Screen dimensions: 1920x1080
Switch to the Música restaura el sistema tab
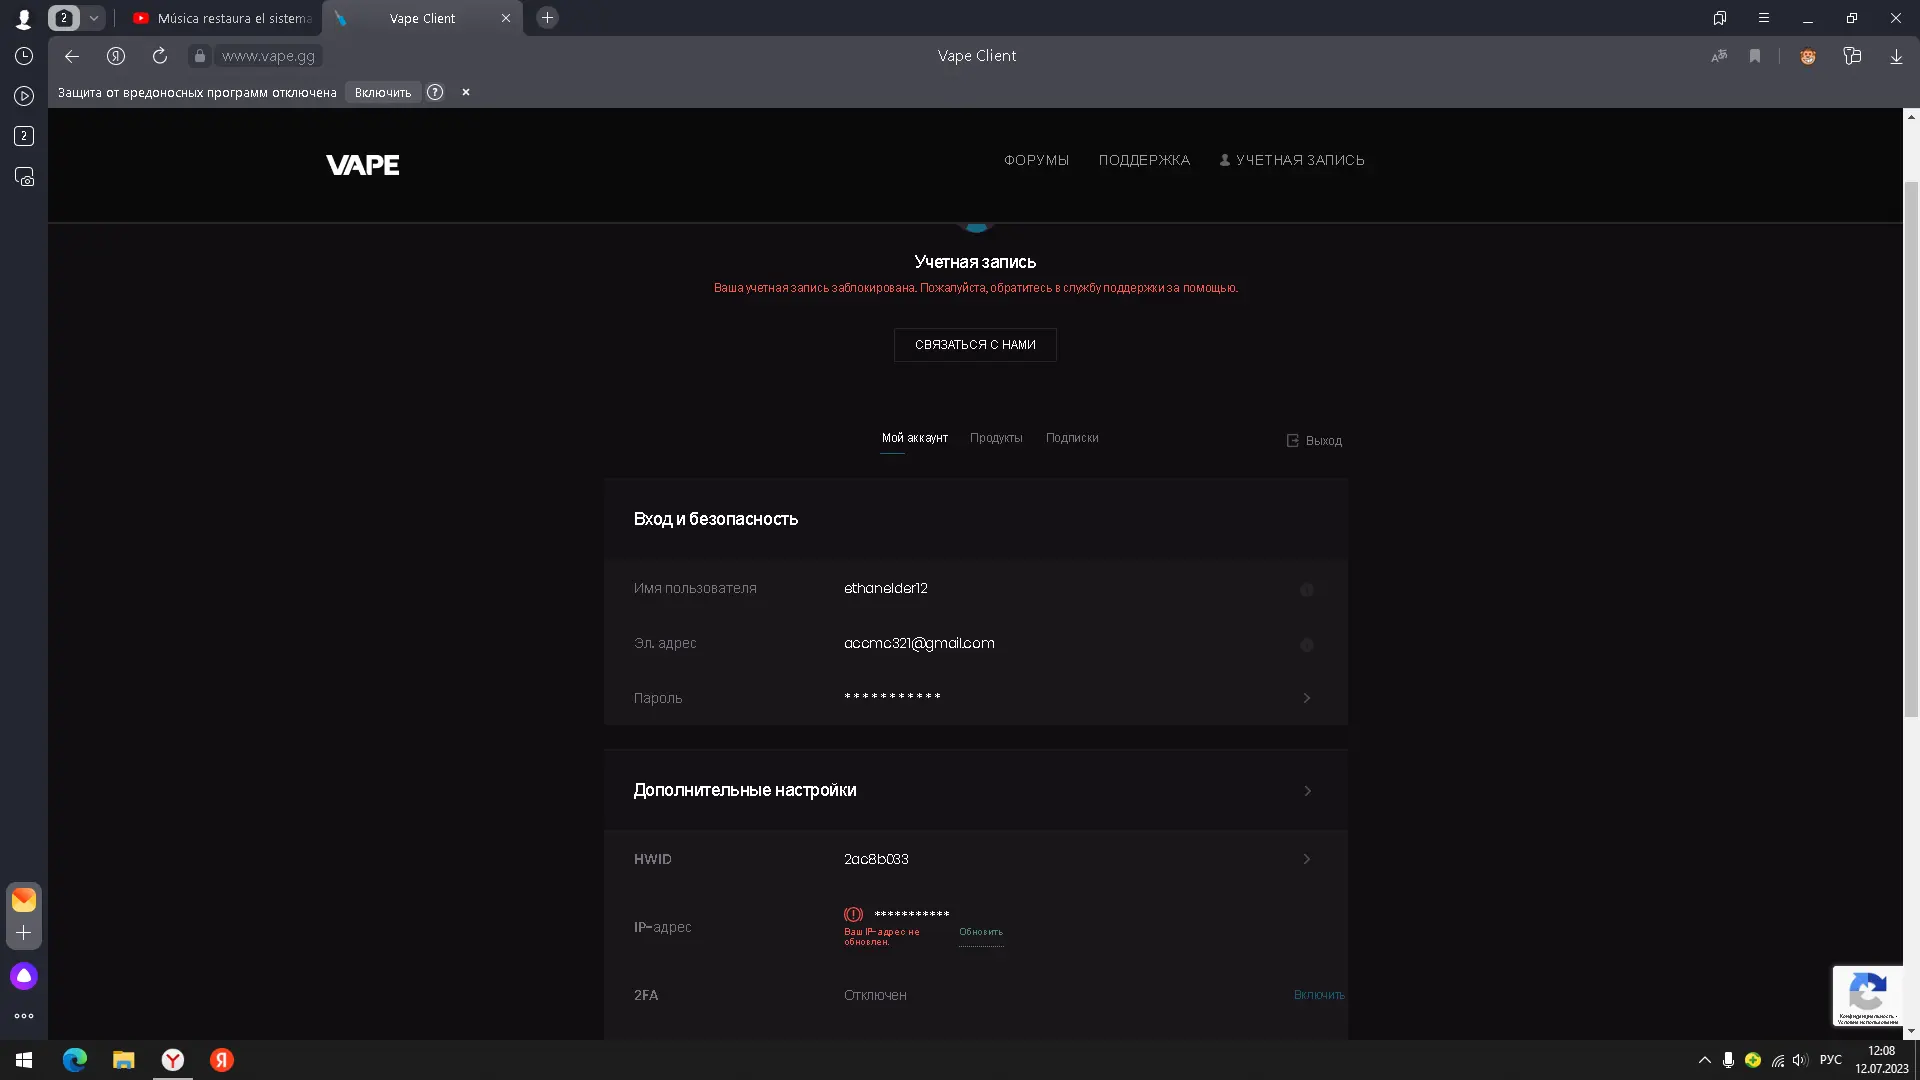point(222,18)
